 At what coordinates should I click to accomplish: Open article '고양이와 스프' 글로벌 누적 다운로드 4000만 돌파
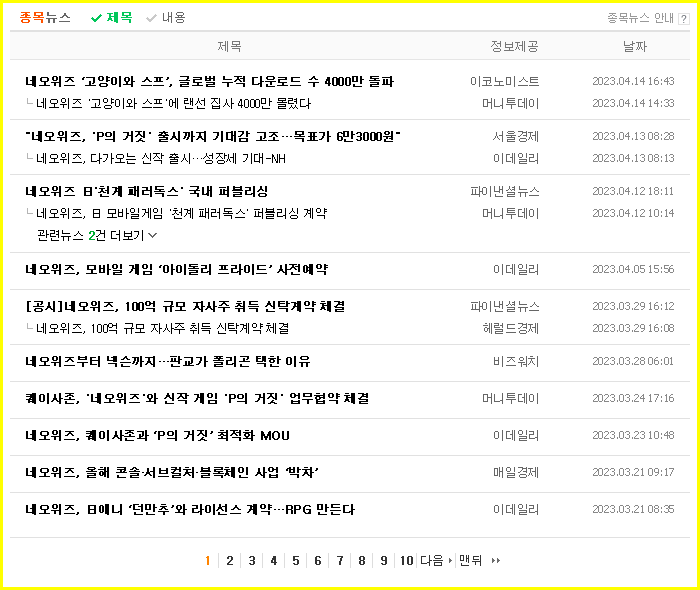209,81
